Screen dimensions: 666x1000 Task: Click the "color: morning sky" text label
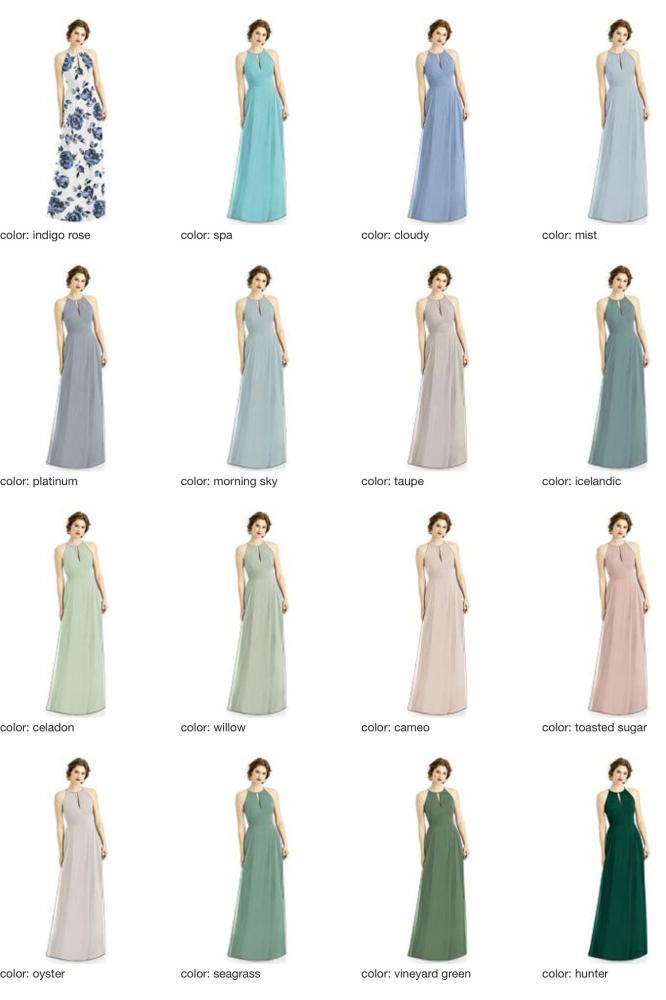tap(229, 481)
